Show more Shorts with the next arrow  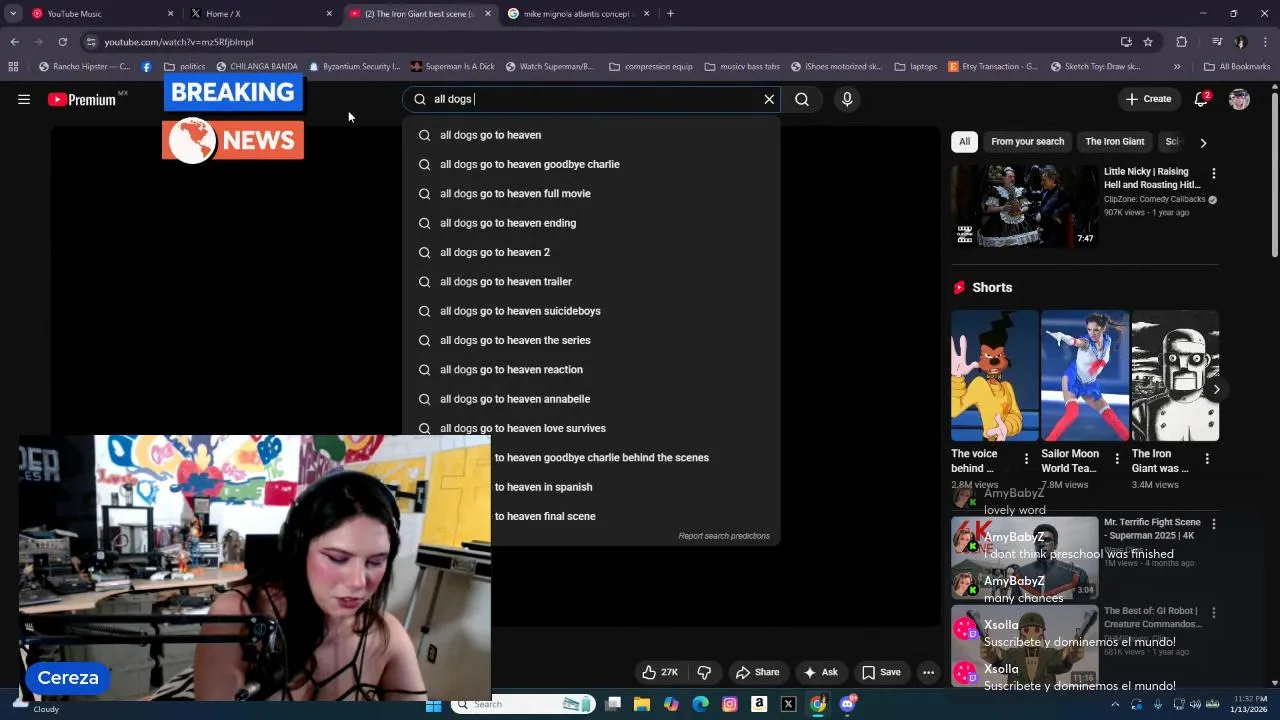coord(1216,389)
